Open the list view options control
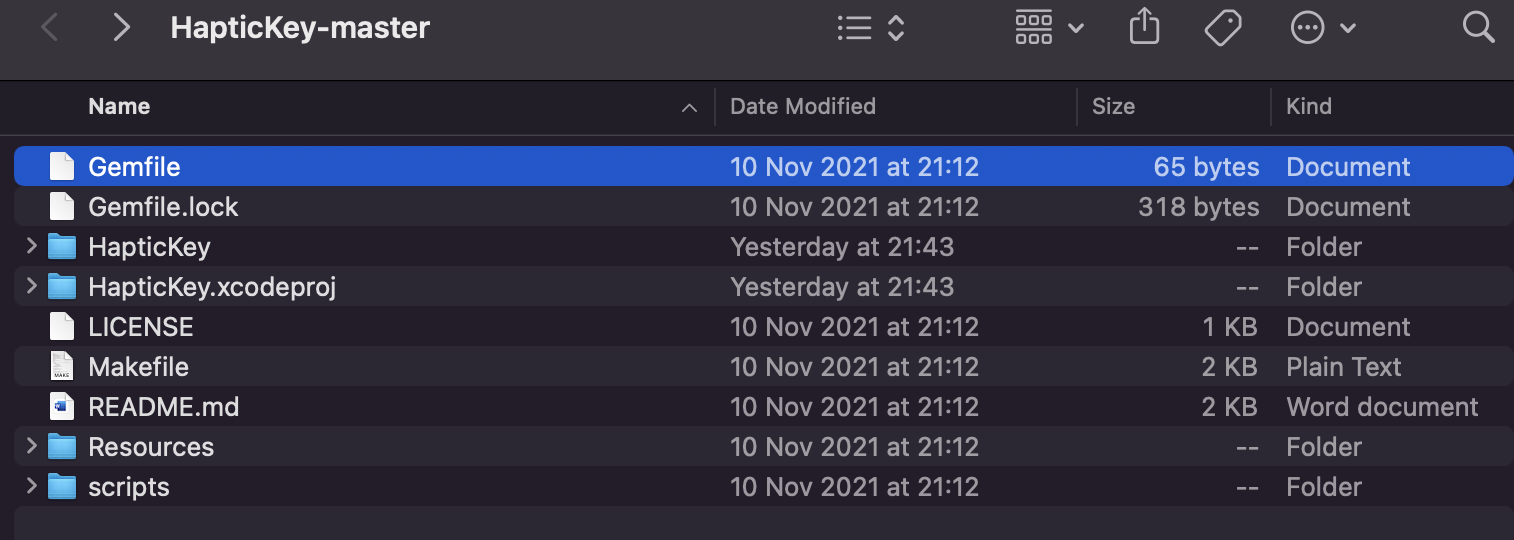The width and height of the screenshot is (1514, 540). click(x=870, y=28)
